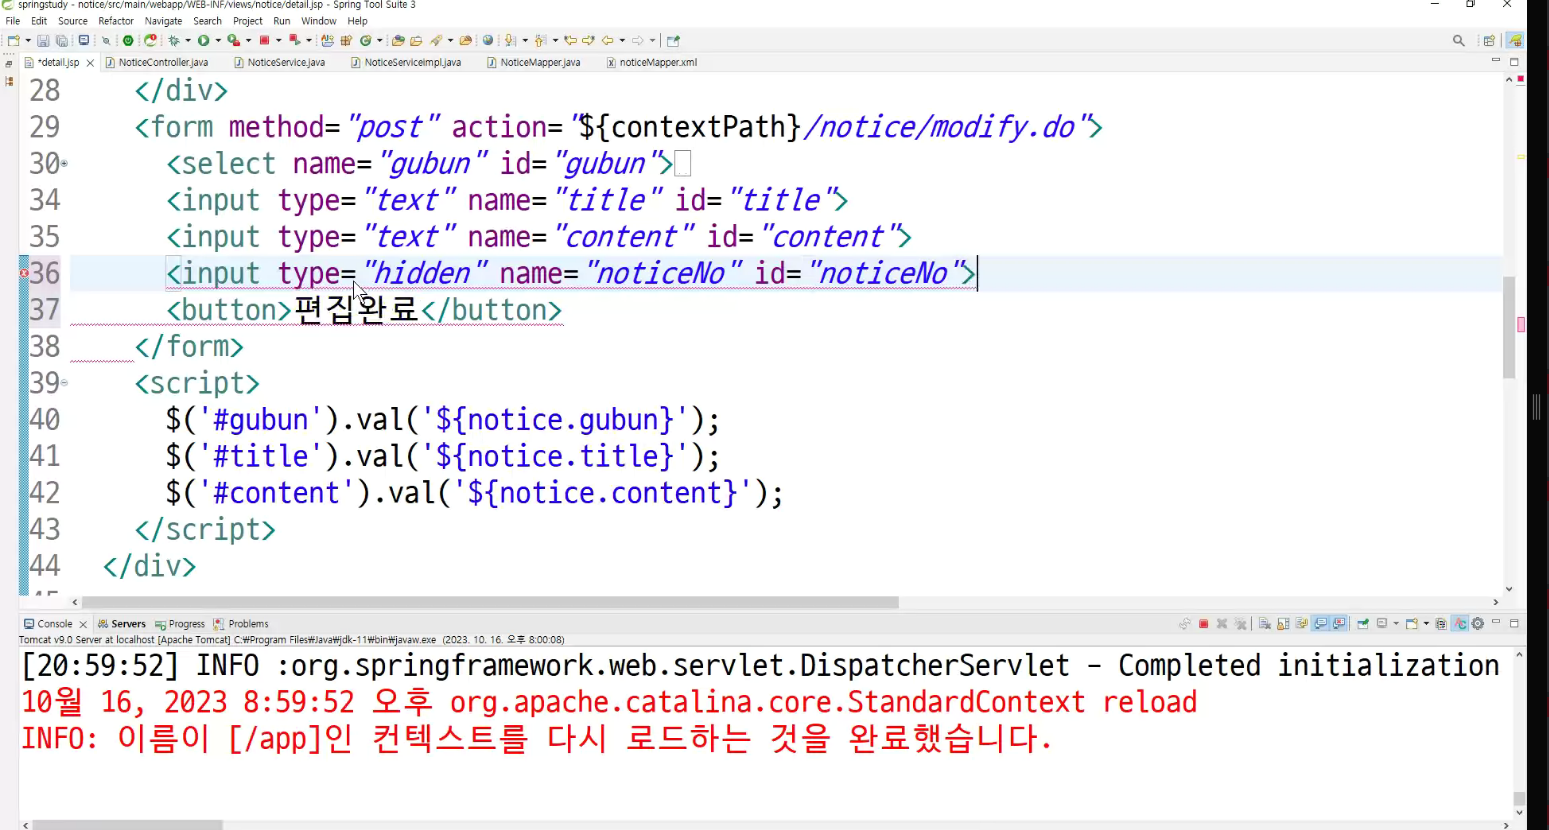1549x830 pixels.
Task: Click the New file wizard icon
Action: pyautogui.click(x=13, y=41)
